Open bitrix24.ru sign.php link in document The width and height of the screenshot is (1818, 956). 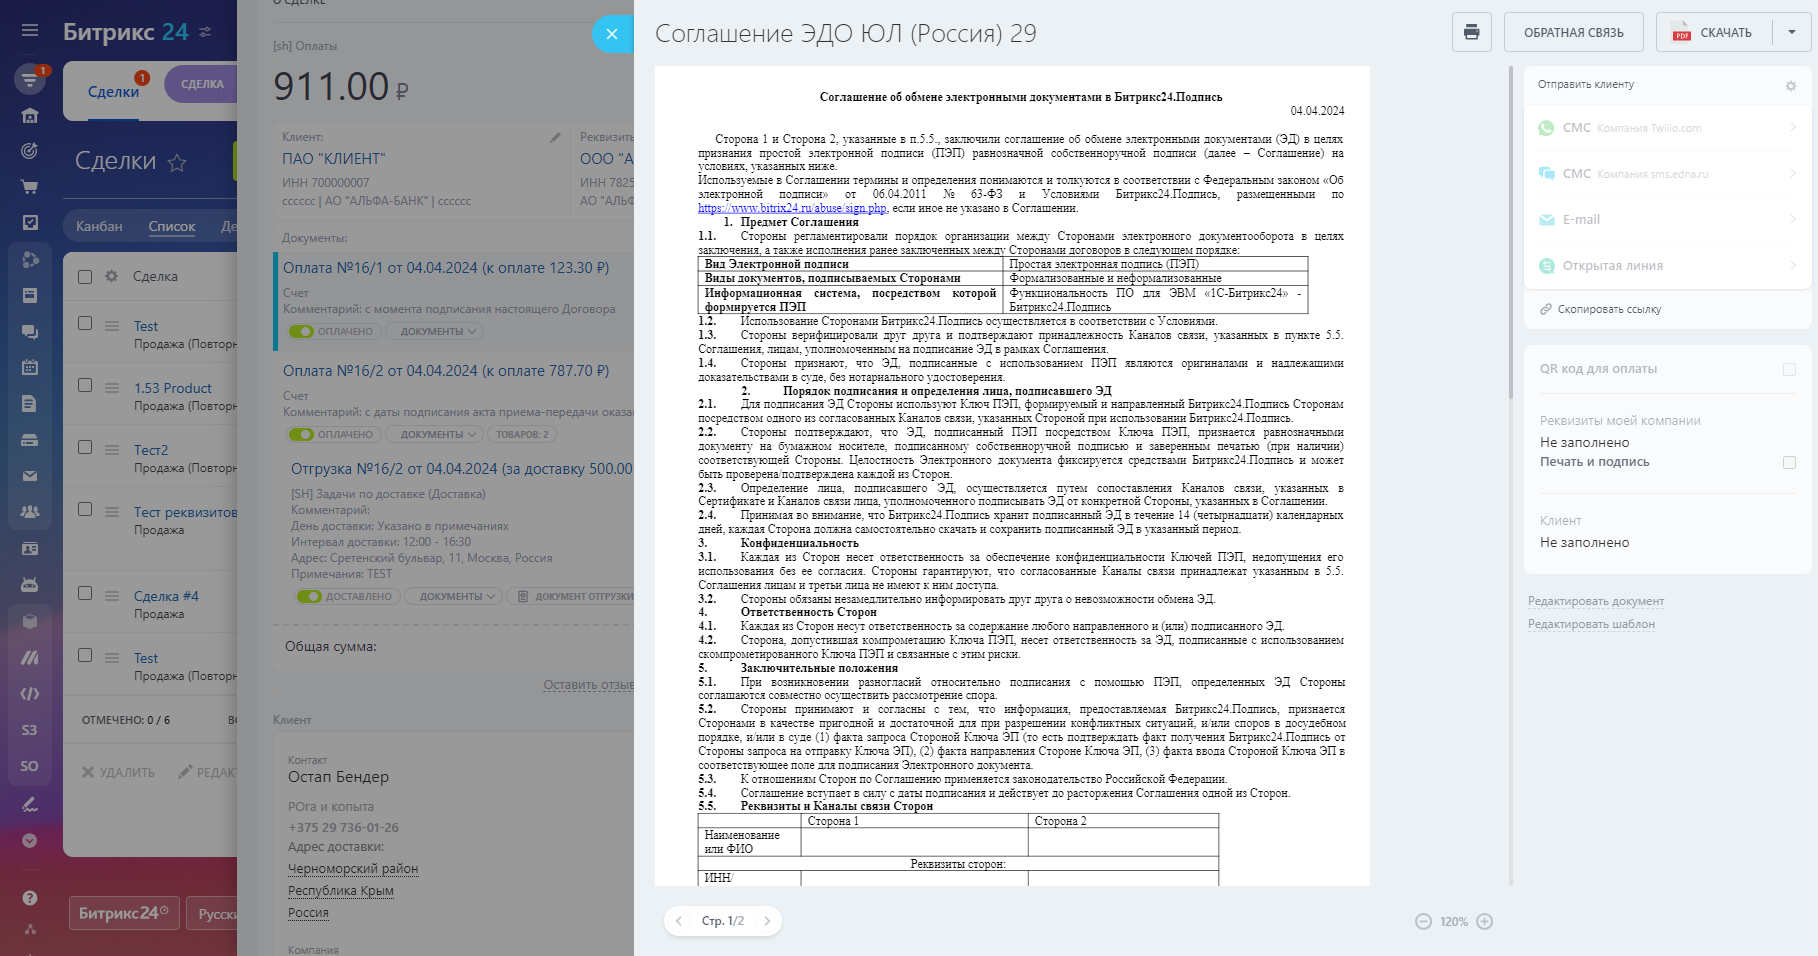click(792, 208)
